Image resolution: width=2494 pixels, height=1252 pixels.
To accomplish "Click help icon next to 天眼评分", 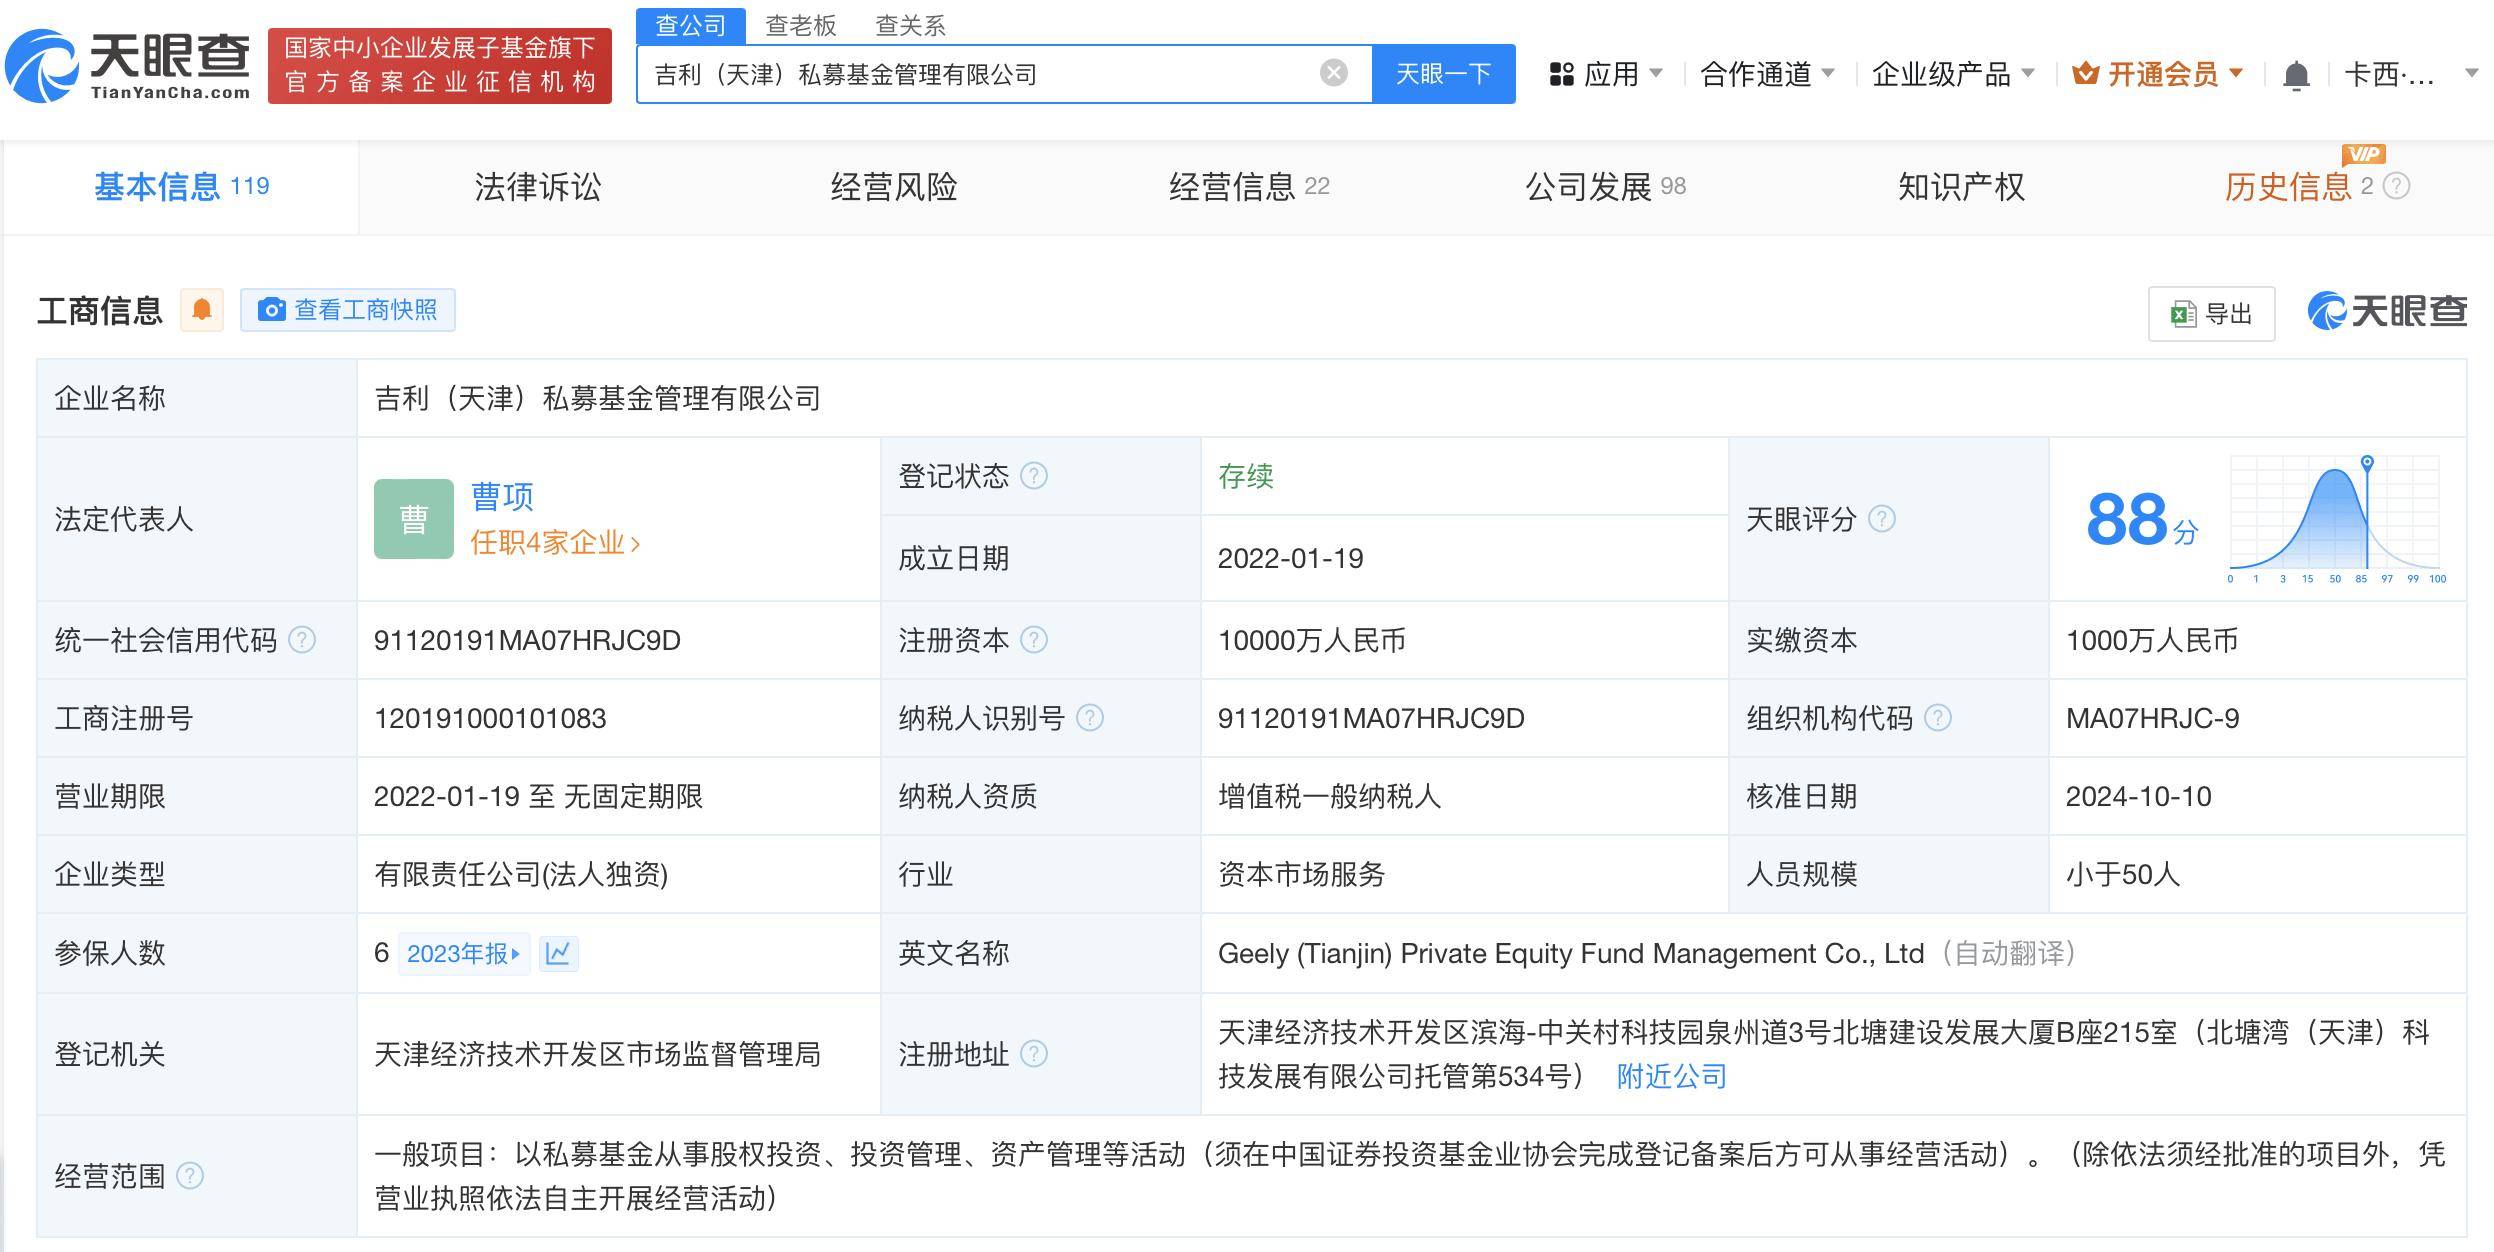I will [x=1881, y=519].
